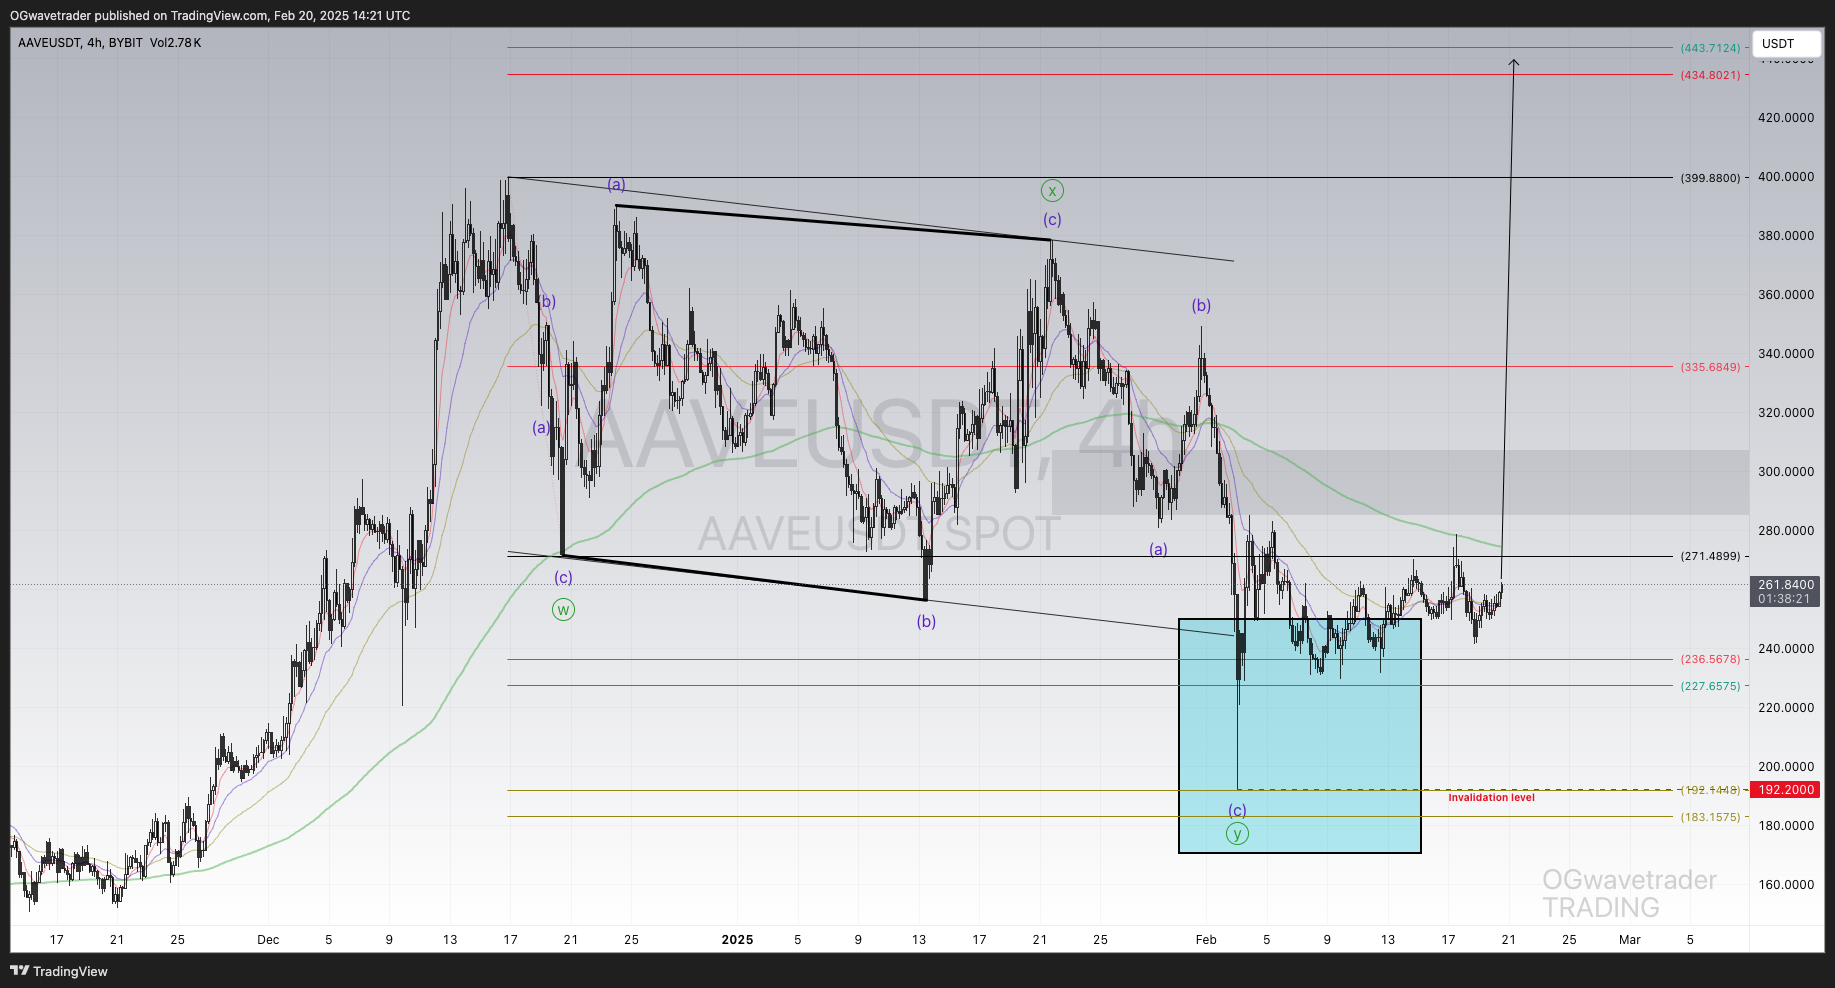Click the (443.7124) level label
The height and width of the screenshot is (988, 1835).
[1710, 48]
